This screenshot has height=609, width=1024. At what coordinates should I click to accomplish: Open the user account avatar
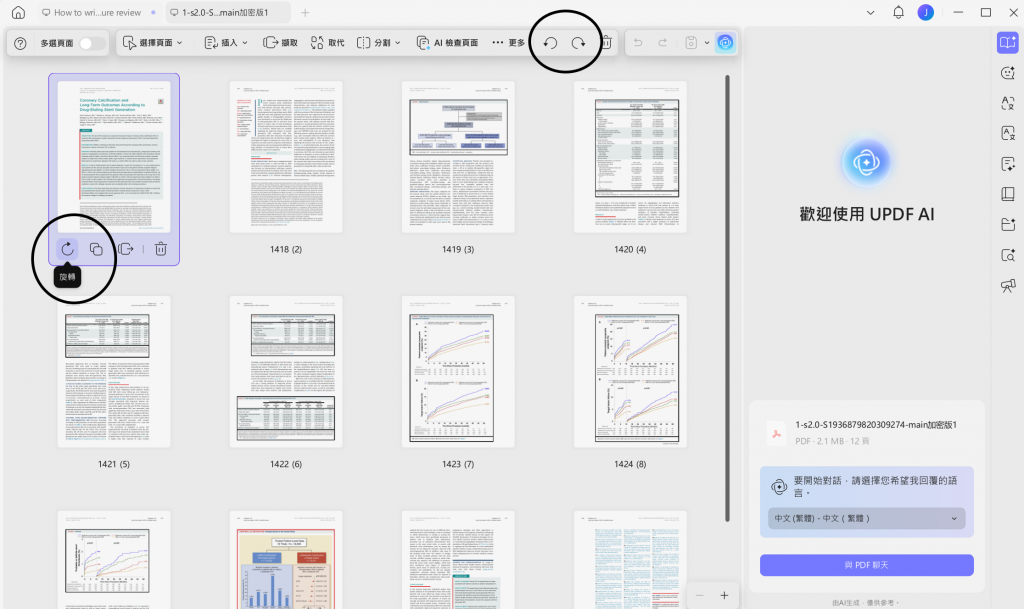[x=925, y=12]
